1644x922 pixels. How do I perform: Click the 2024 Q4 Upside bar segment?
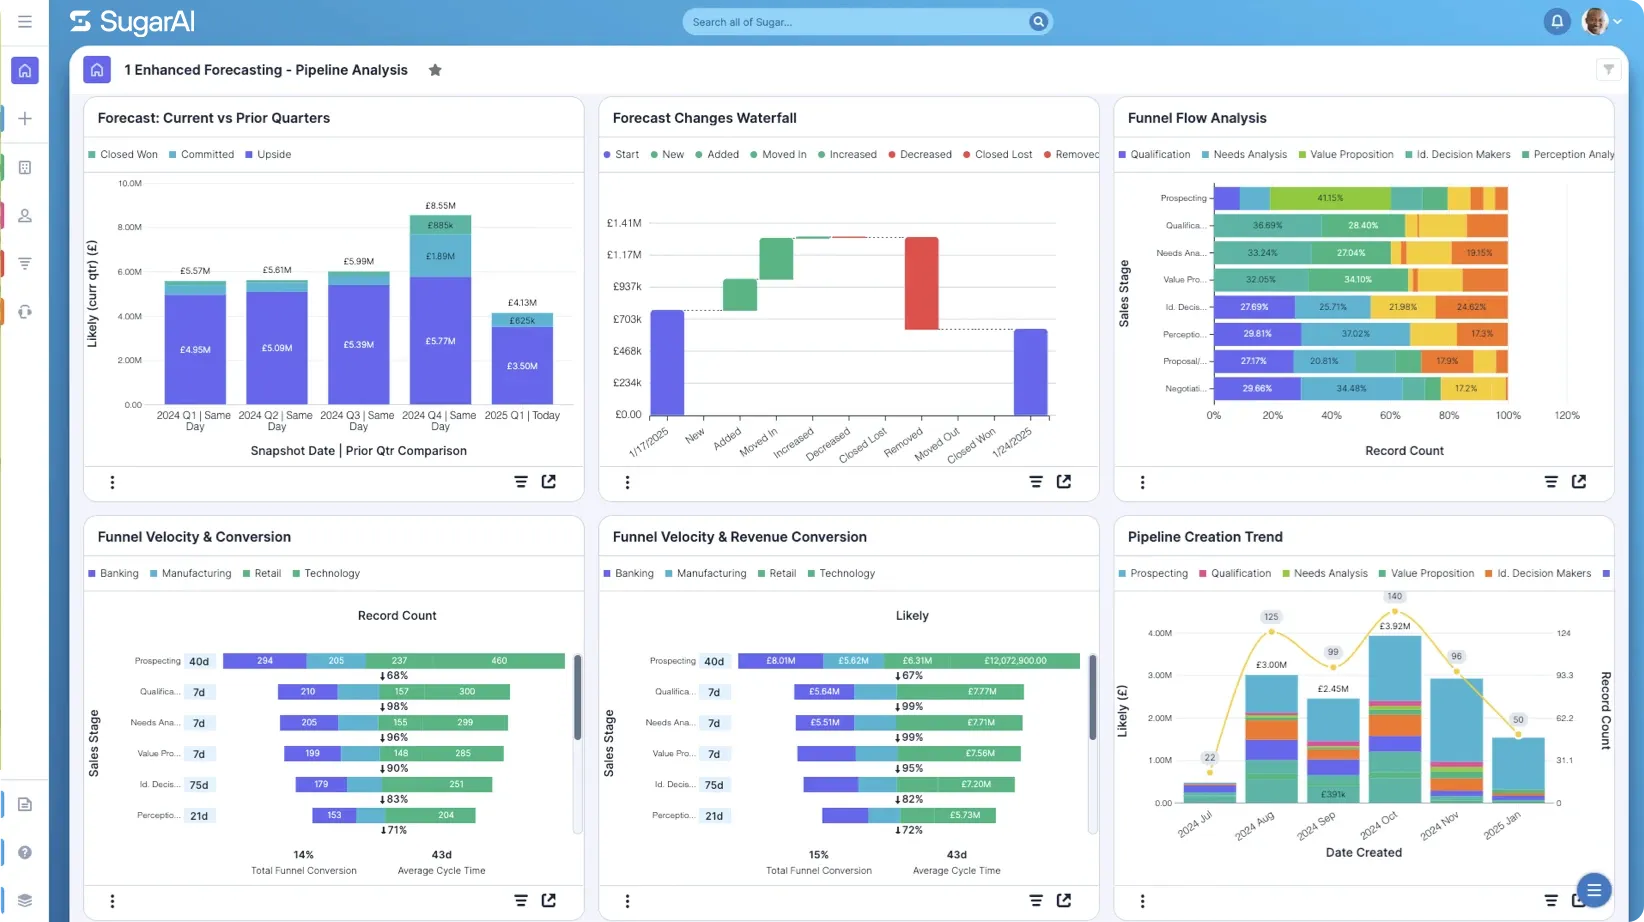tap(440, 340)
